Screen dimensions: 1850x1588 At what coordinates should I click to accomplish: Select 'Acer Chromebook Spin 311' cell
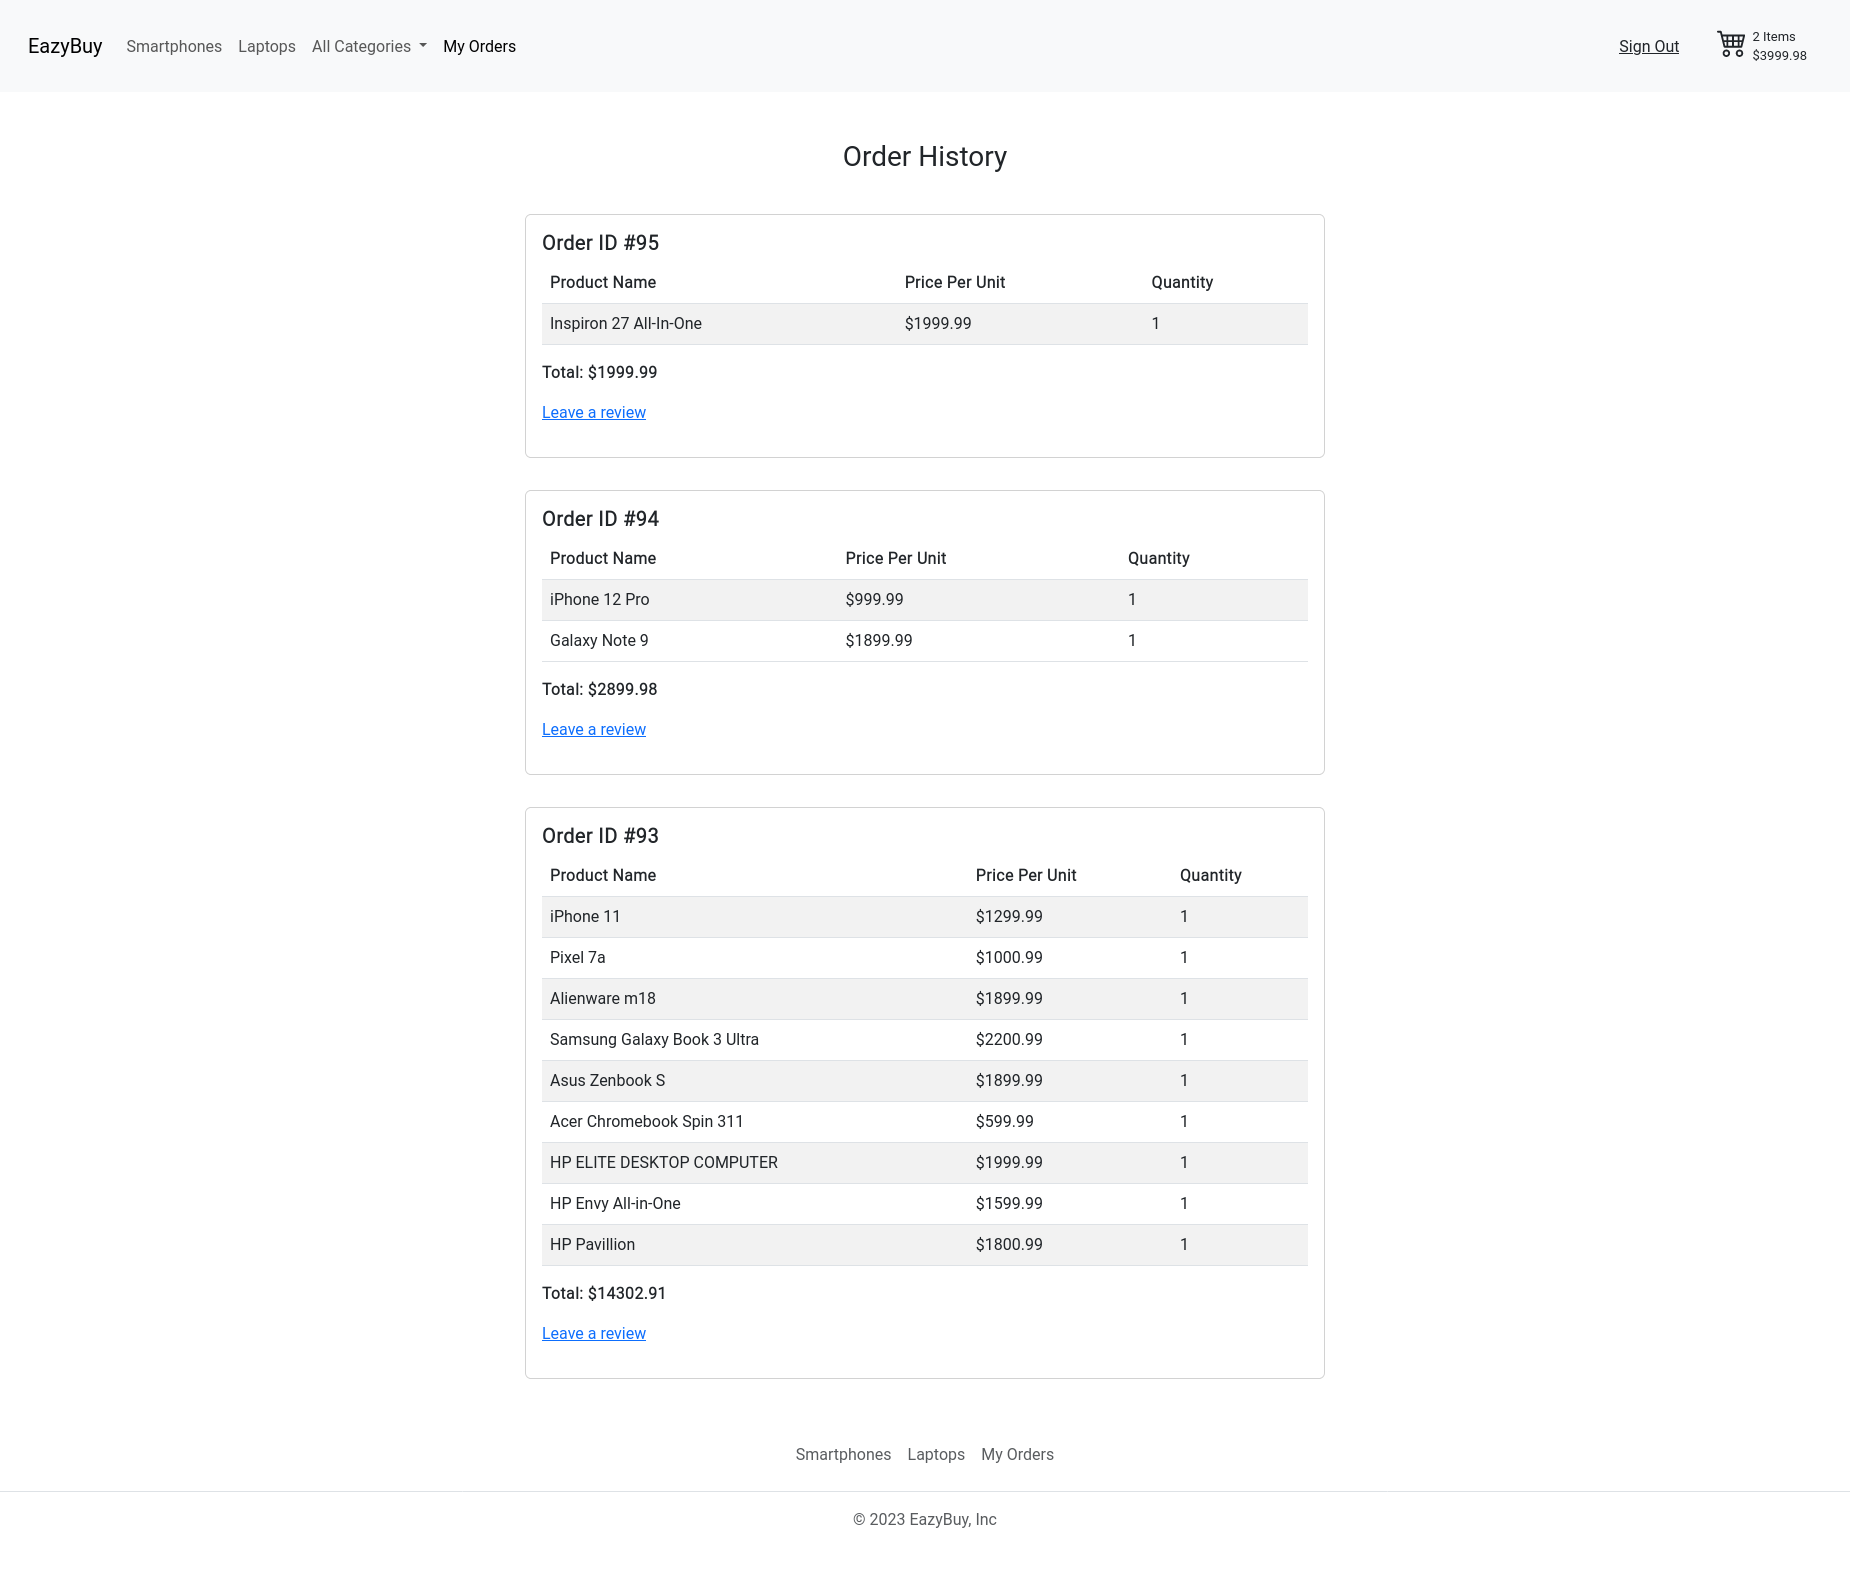(x=755, y=1122)
